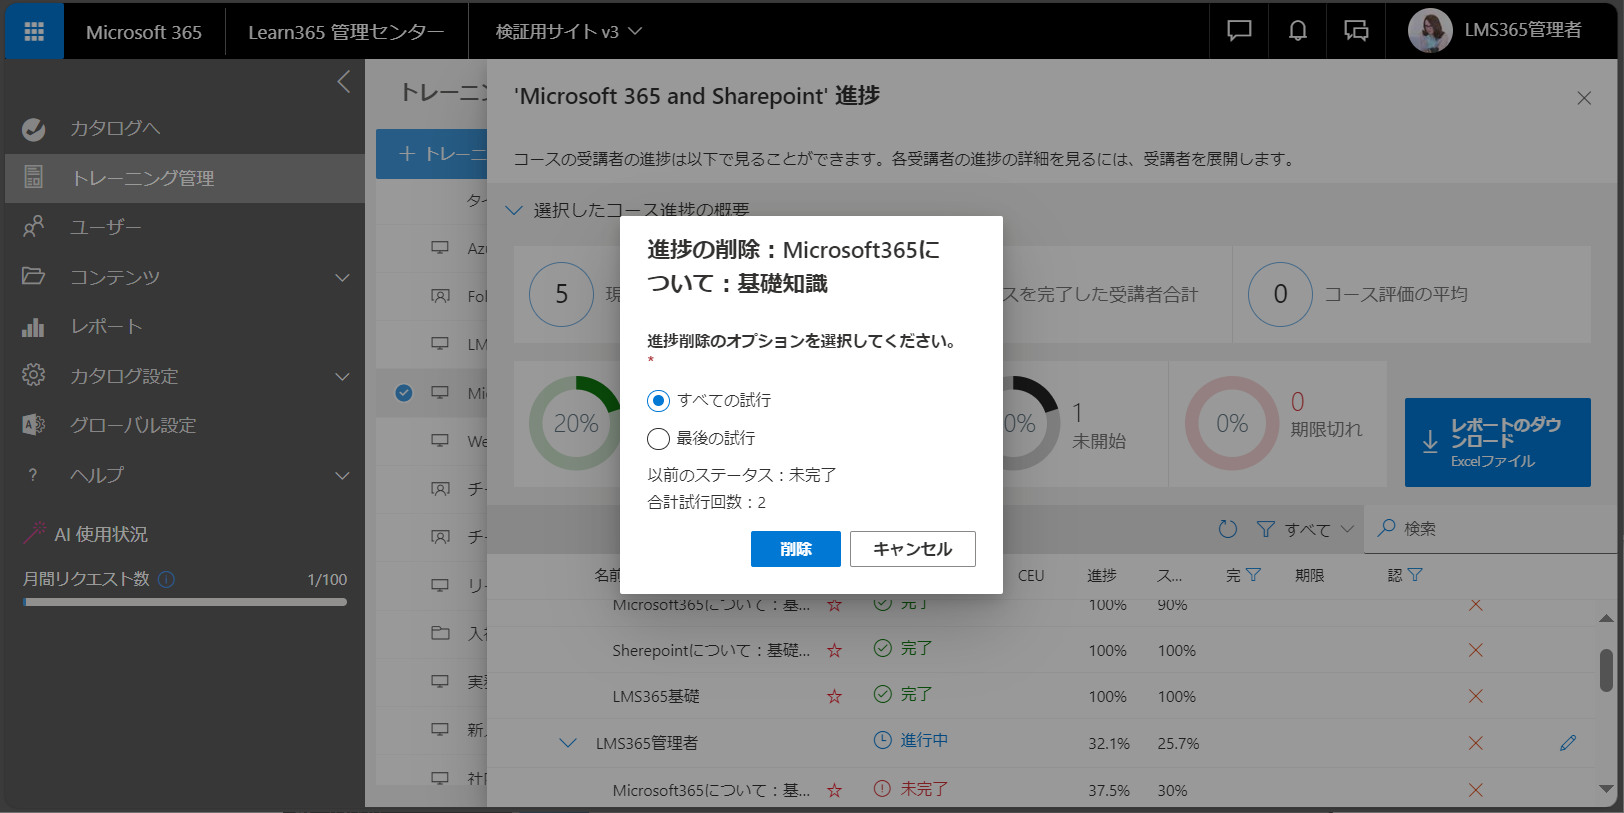
Task: Expand the カタログ設定 menu chevron
Action: click(342, 376)
